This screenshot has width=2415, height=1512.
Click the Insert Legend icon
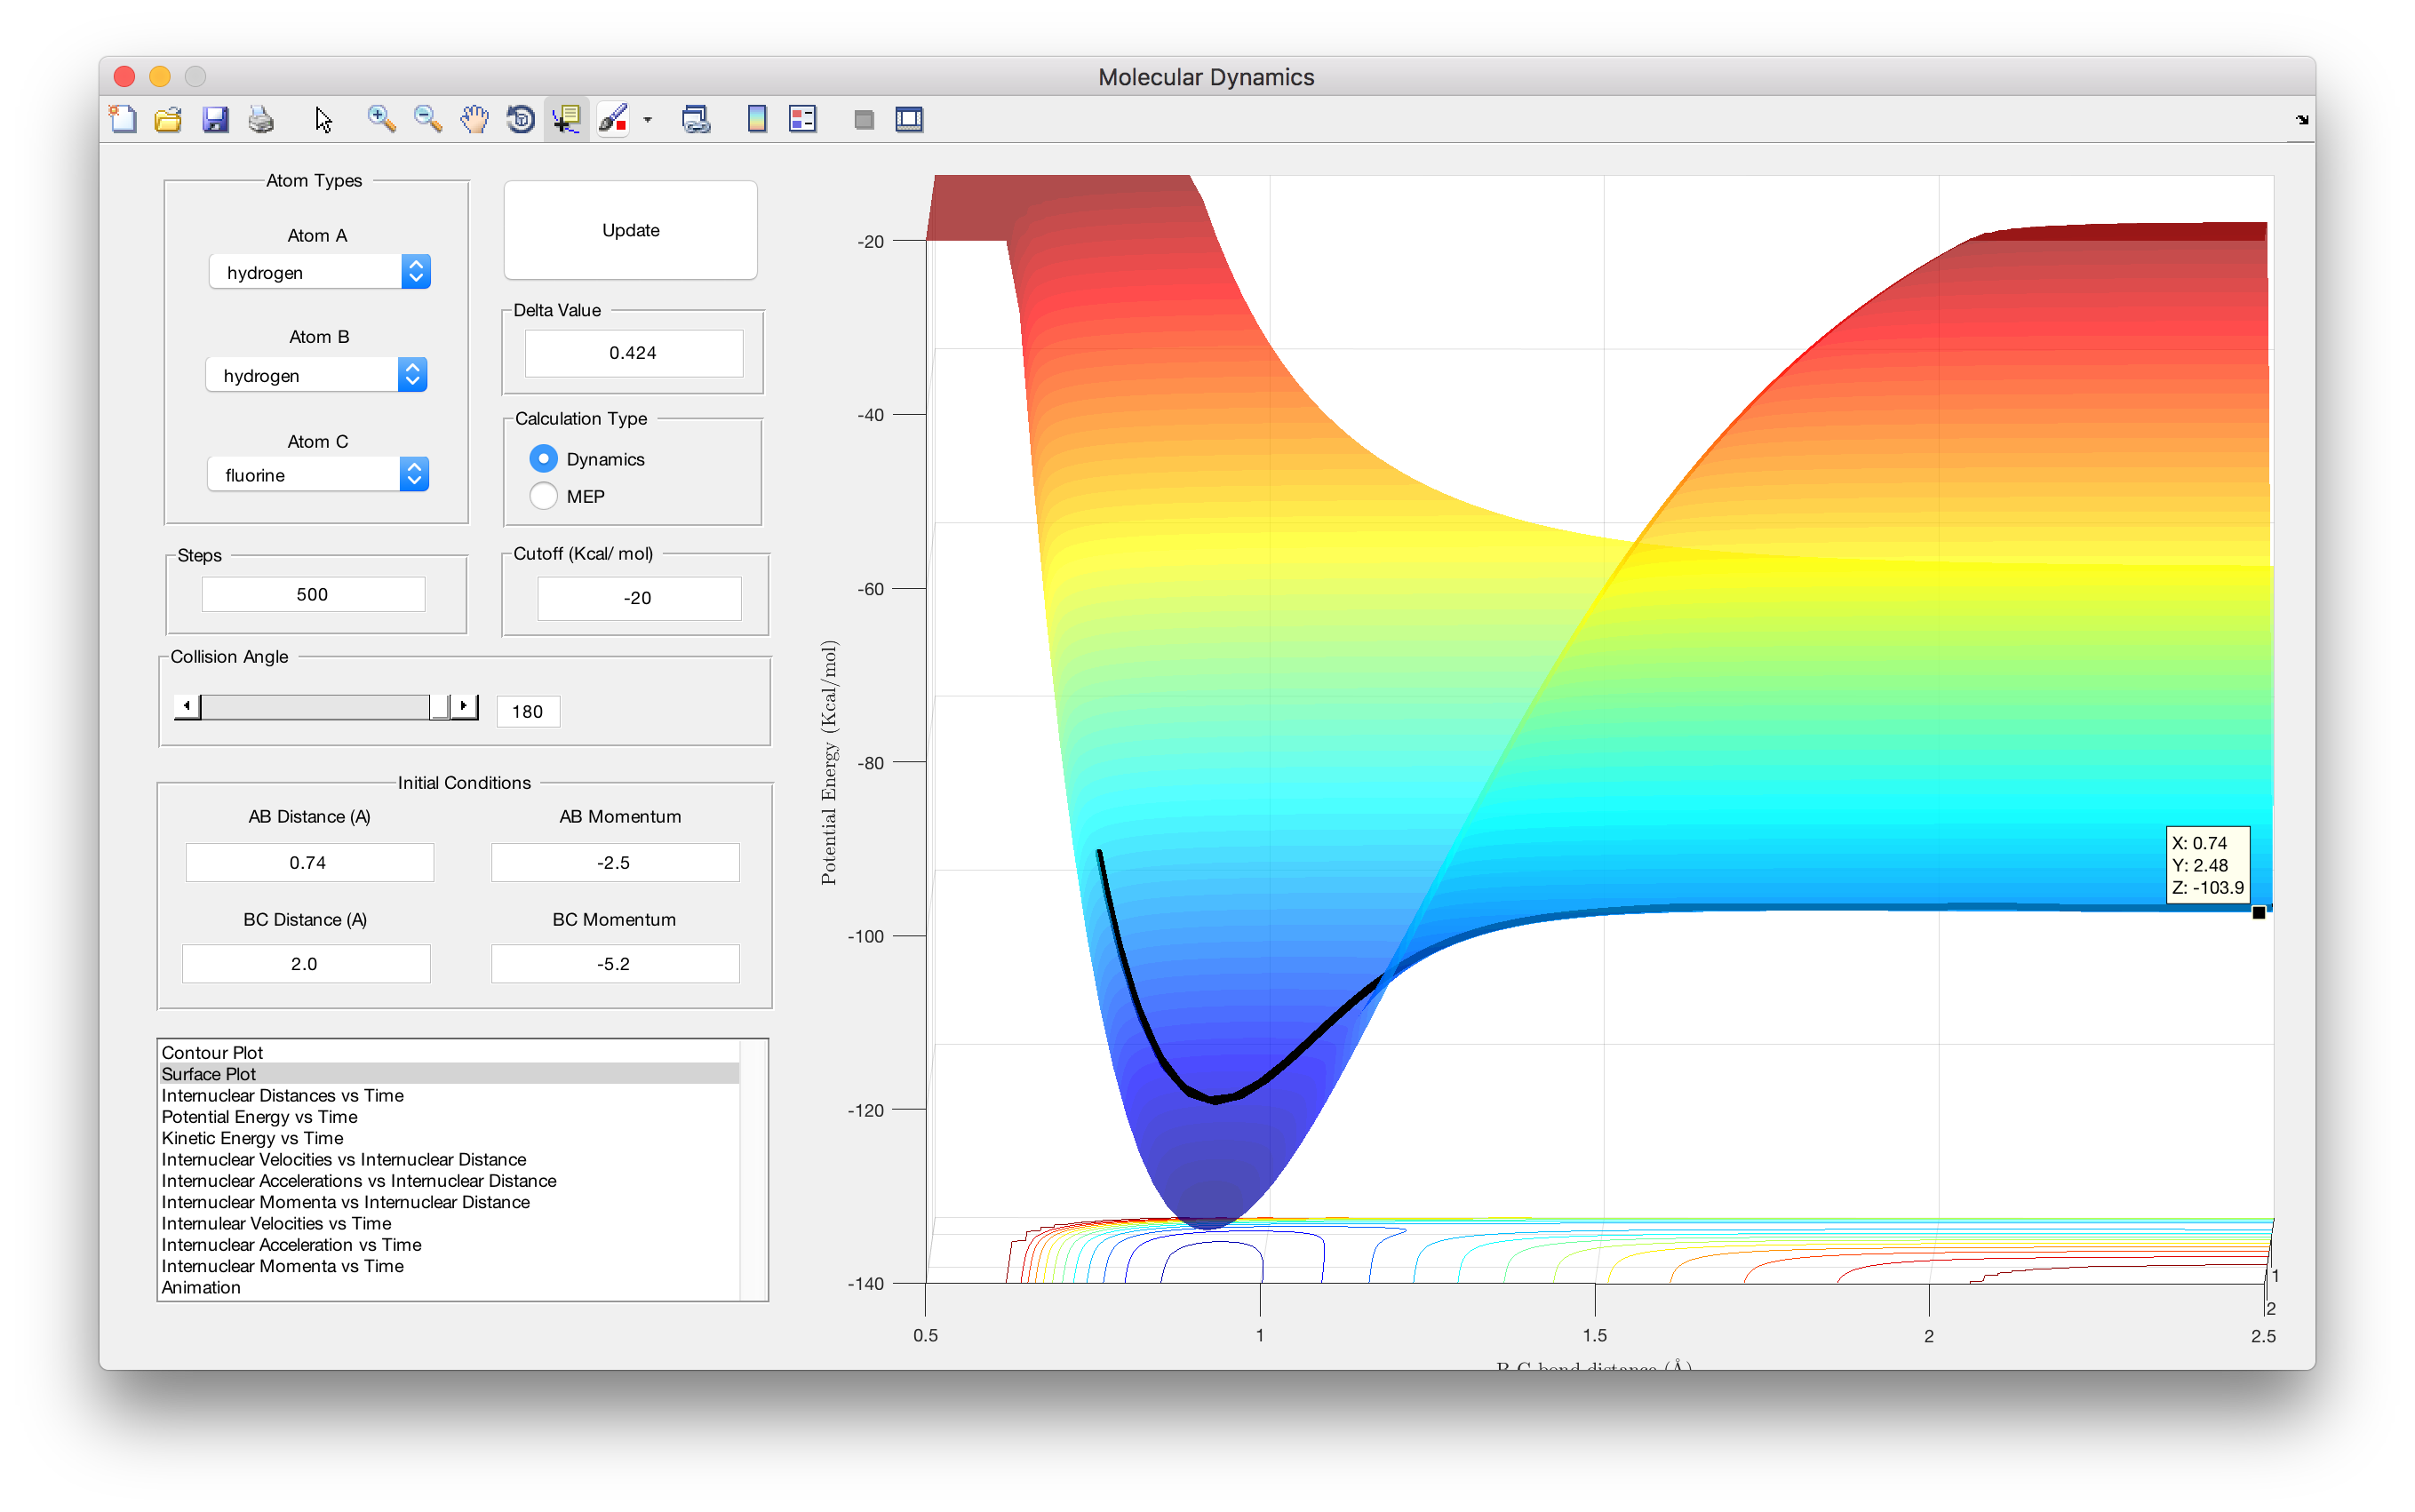pyautogui.click(x=803, y=119)
